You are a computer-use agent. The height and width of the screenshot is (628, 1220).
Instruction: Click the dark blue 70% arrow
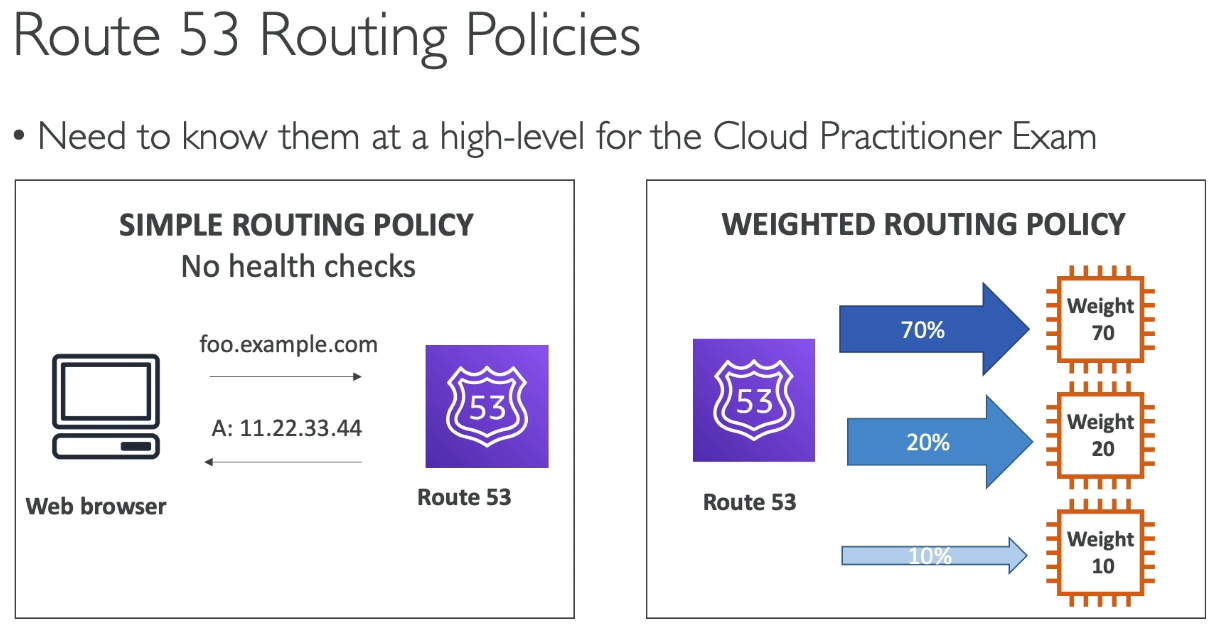(x=934, y=328)
